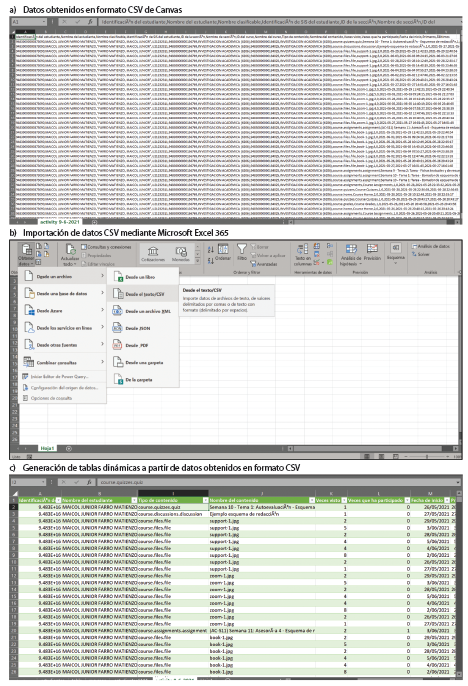Expand Desde una base de datos submenu
Viewport: 468px width, 686px height.
pos(64,294)
